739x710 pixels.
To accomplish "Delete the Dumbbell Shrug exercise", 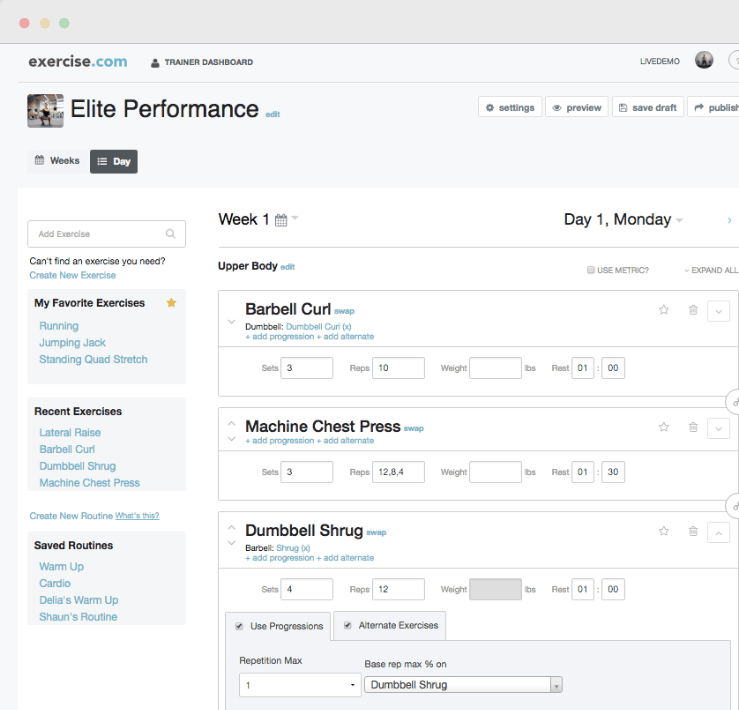I will (693, 531).
